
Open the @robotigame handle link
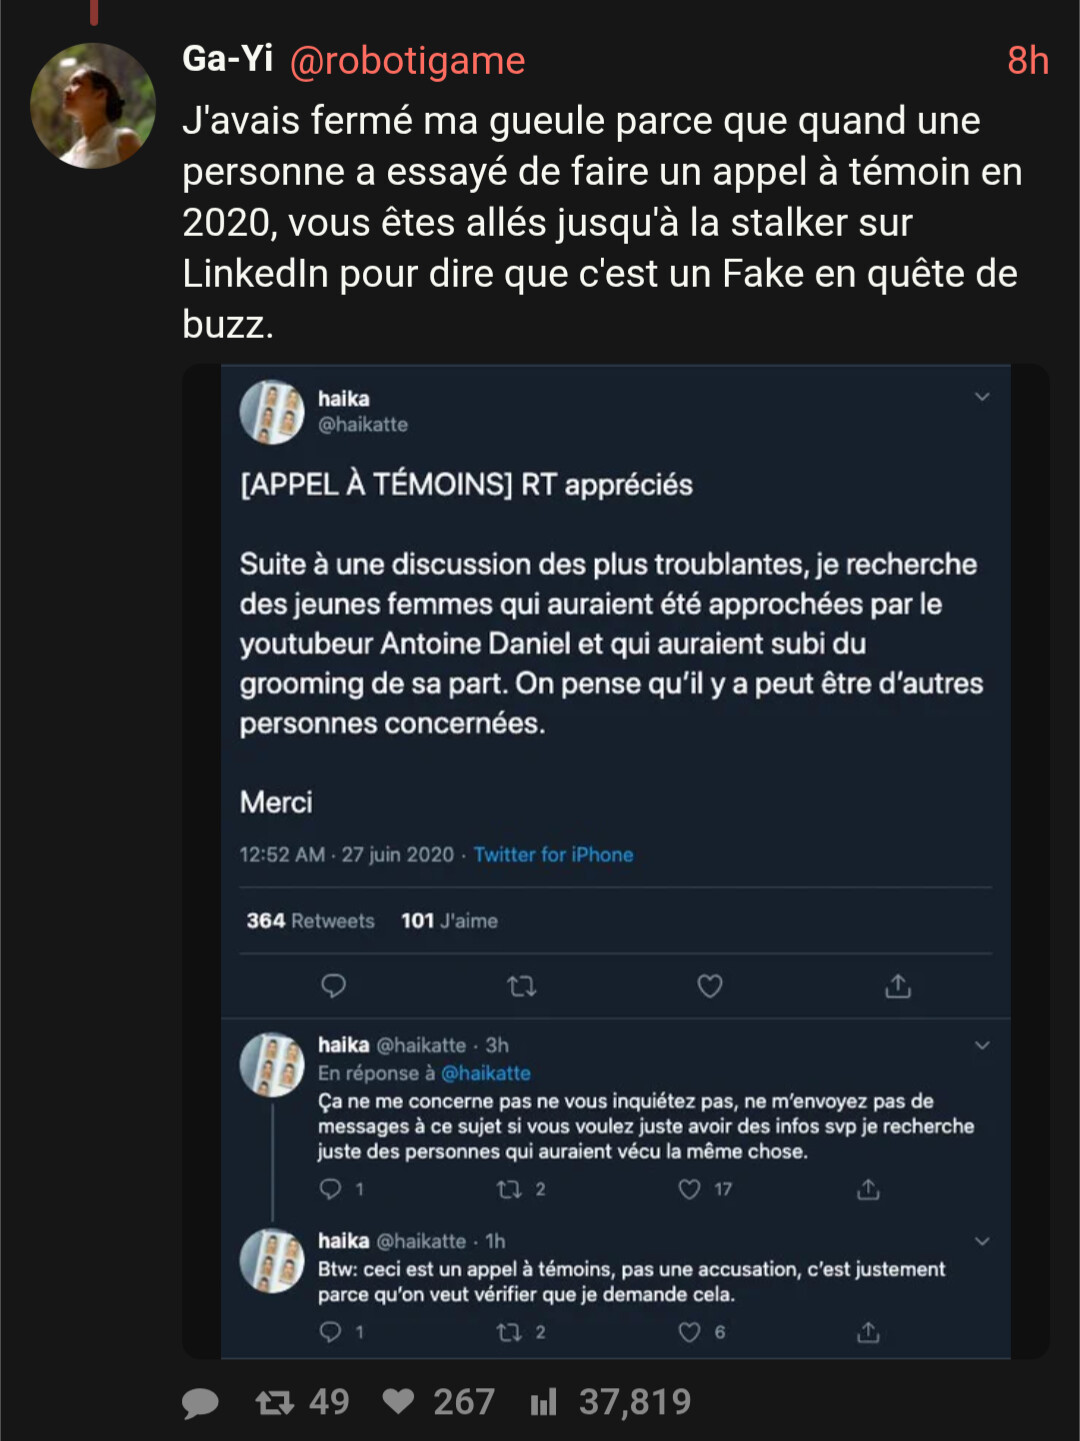tap(407, 61)
